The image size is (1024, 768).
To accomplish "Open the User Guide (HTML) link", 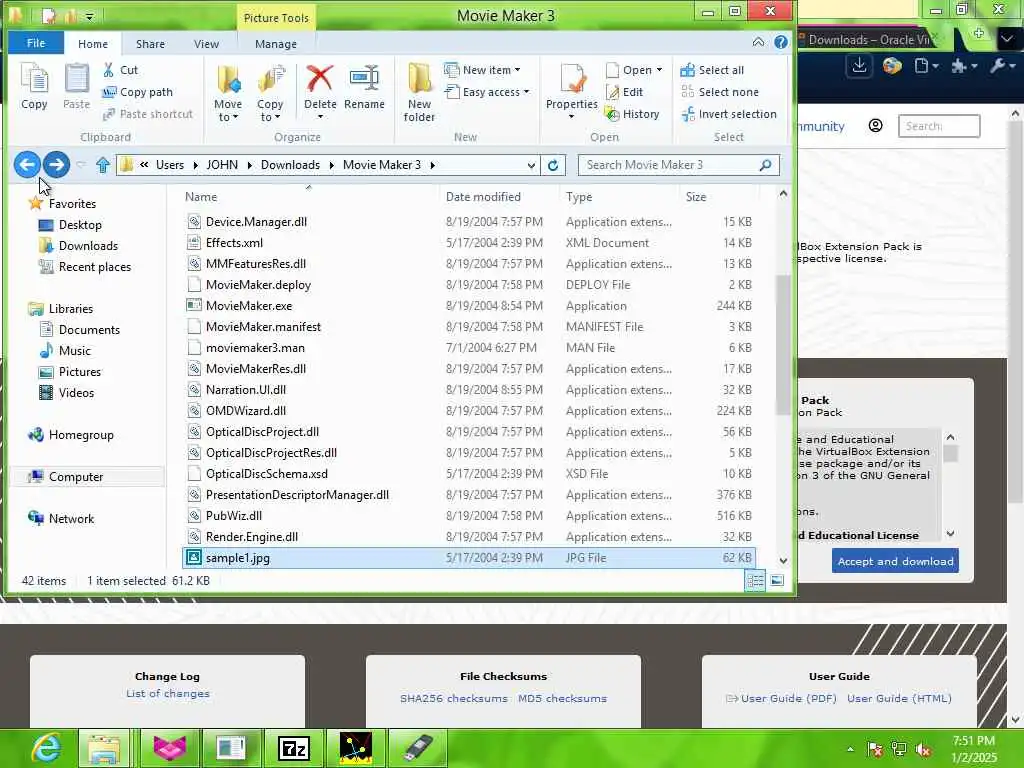I will tap(899, 698).
